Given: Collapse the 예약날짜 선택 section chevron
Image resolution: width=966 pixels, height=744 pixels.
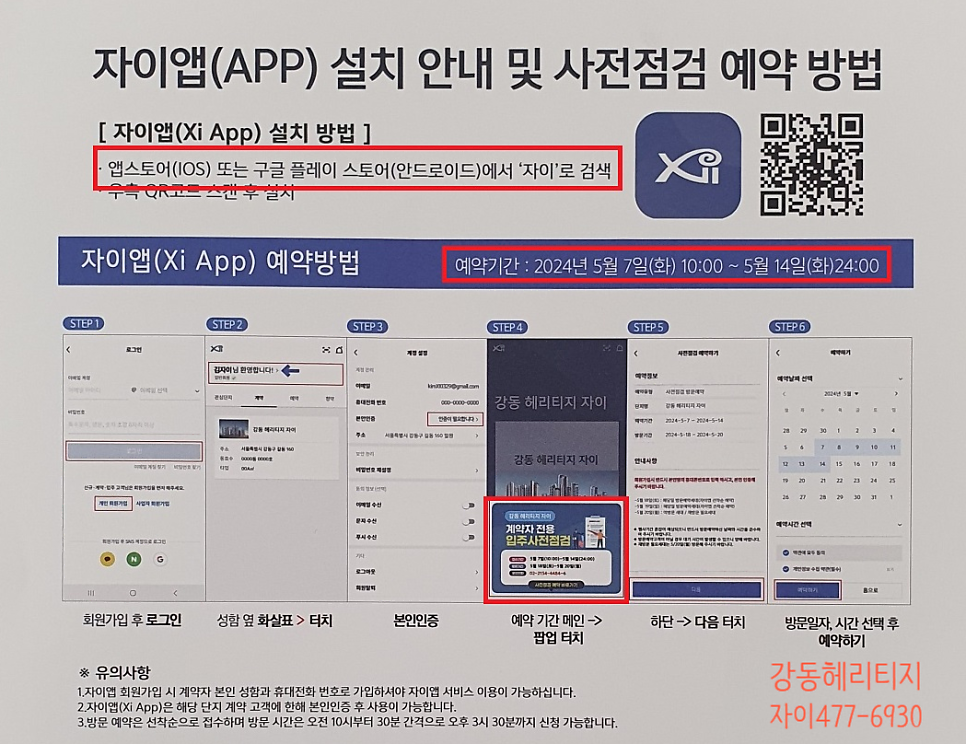Looking at the screenshot, I should pos(900,379).
